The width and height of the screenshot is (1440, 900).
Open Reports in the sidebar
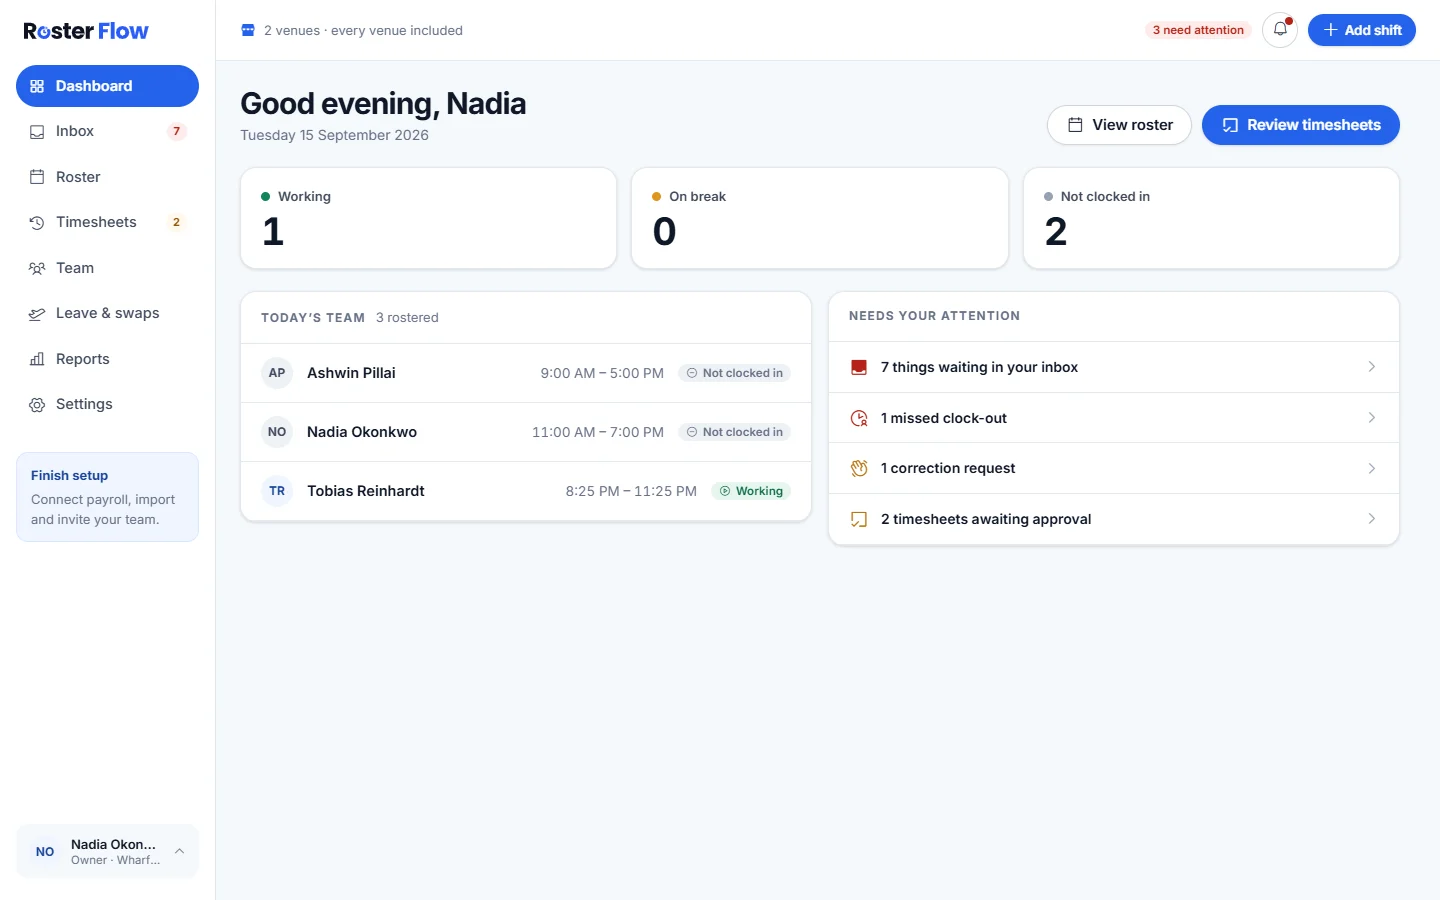click(x=107, y=359)
